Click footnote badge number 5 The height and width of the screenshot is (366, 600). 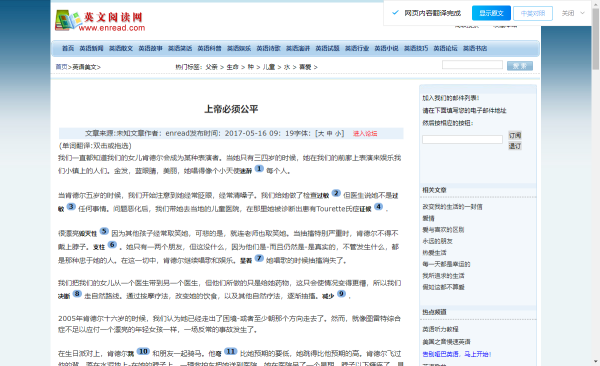[x=104, y=231]
